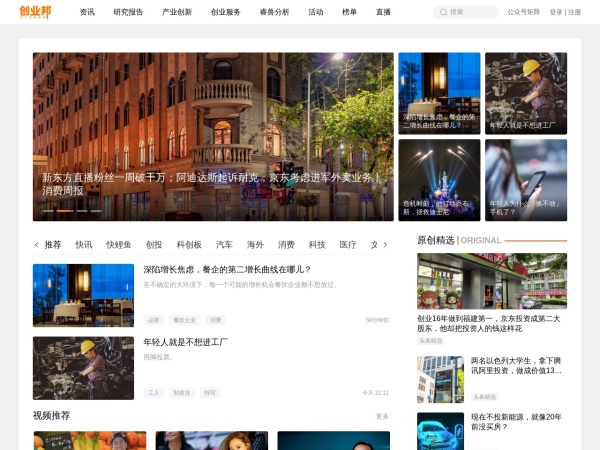Open the 产业创新 navigation menu
This screenshot has height=450, width=600.
pos(177,12)
